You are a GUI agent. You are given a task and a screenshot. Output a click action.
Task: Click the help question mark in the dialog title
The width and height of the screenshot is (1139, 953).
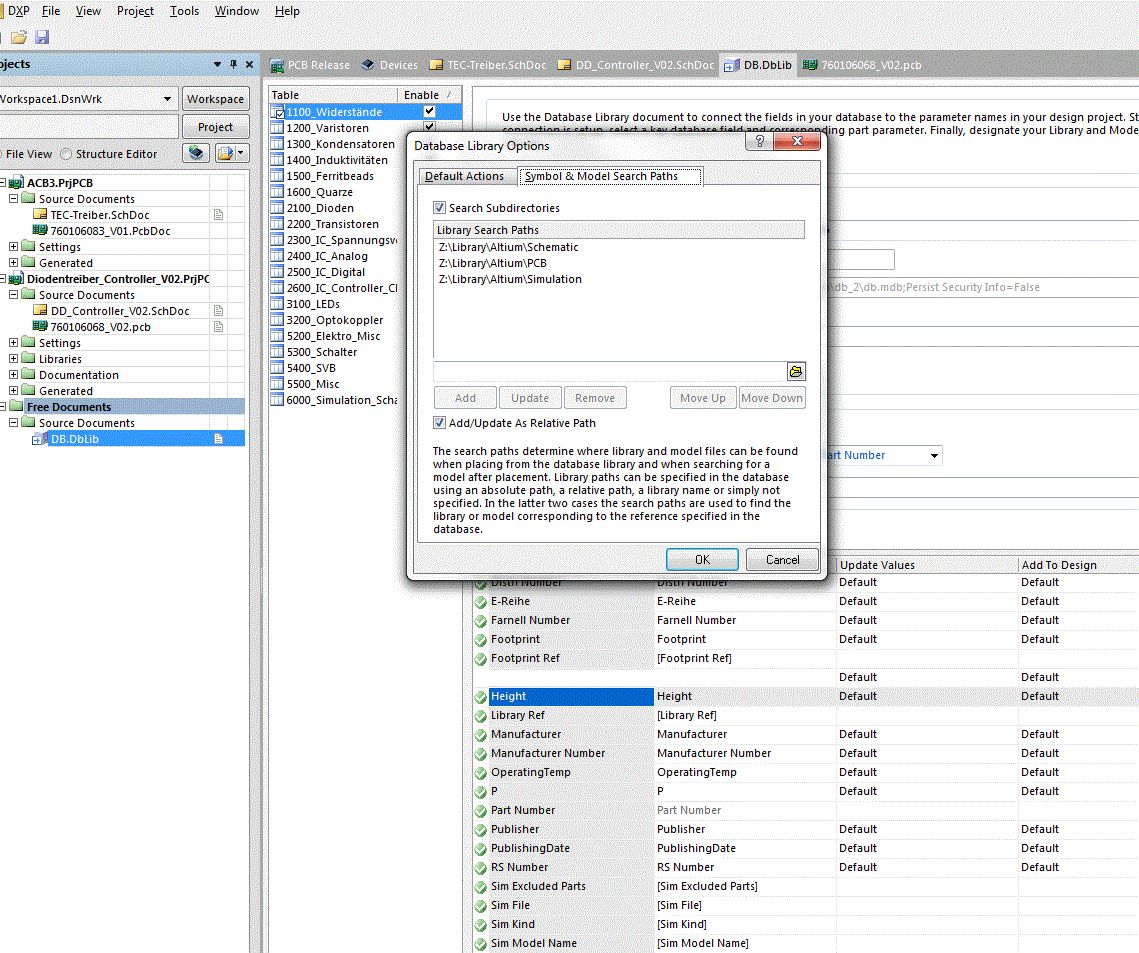(760, 143)
